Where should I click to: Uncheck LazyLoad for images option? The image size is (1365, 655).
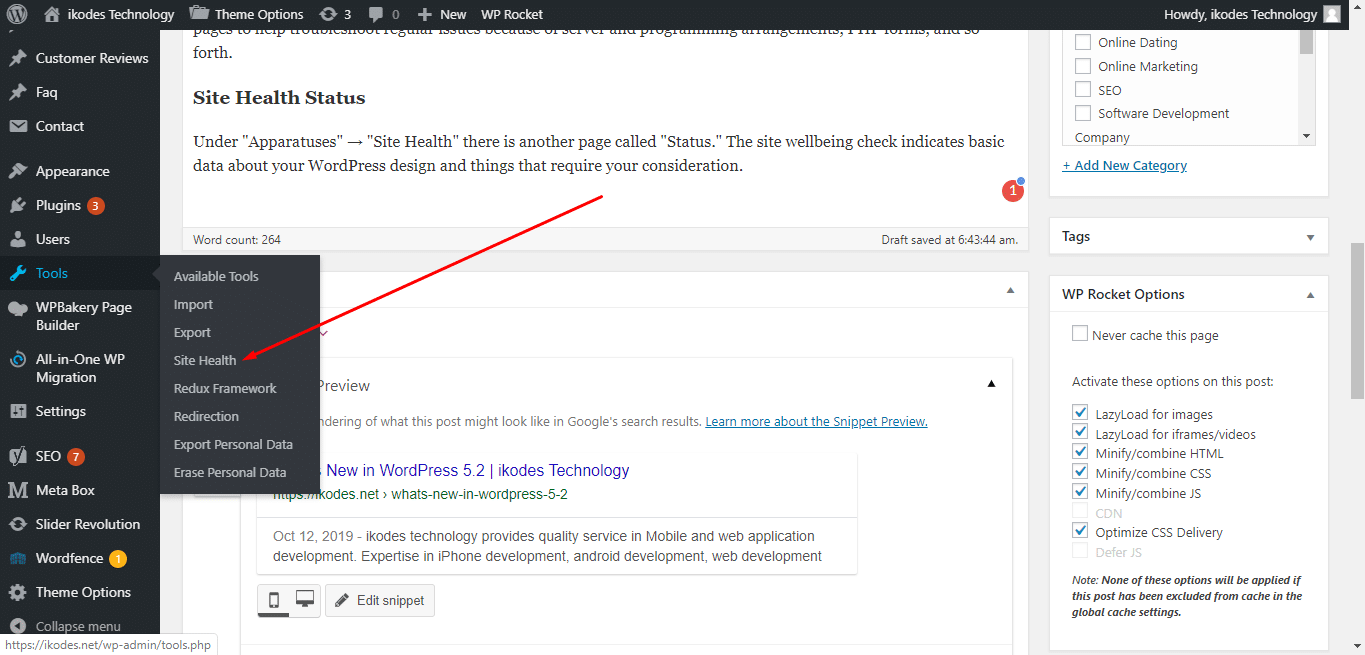tap(1080, 413)
